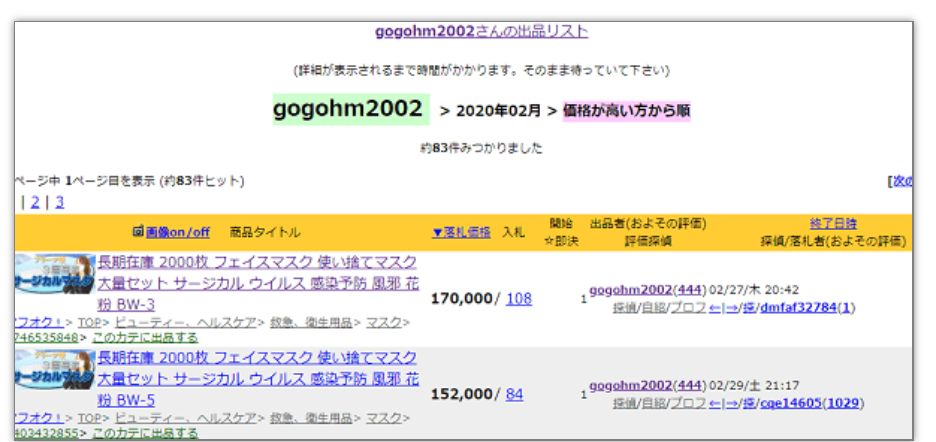
Task: Click 探偵 link in the 152,000 row
Action: click(624, 403)
